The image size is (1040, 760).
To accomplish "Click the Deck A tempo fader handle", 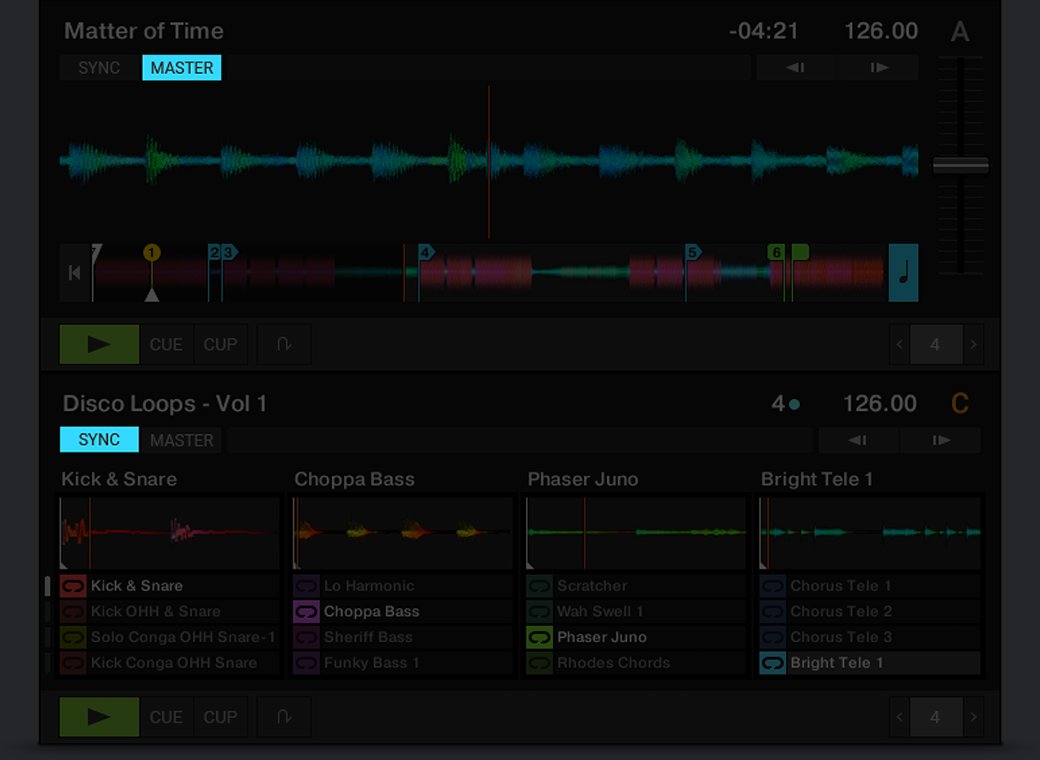I will click(x=960, y=165).
